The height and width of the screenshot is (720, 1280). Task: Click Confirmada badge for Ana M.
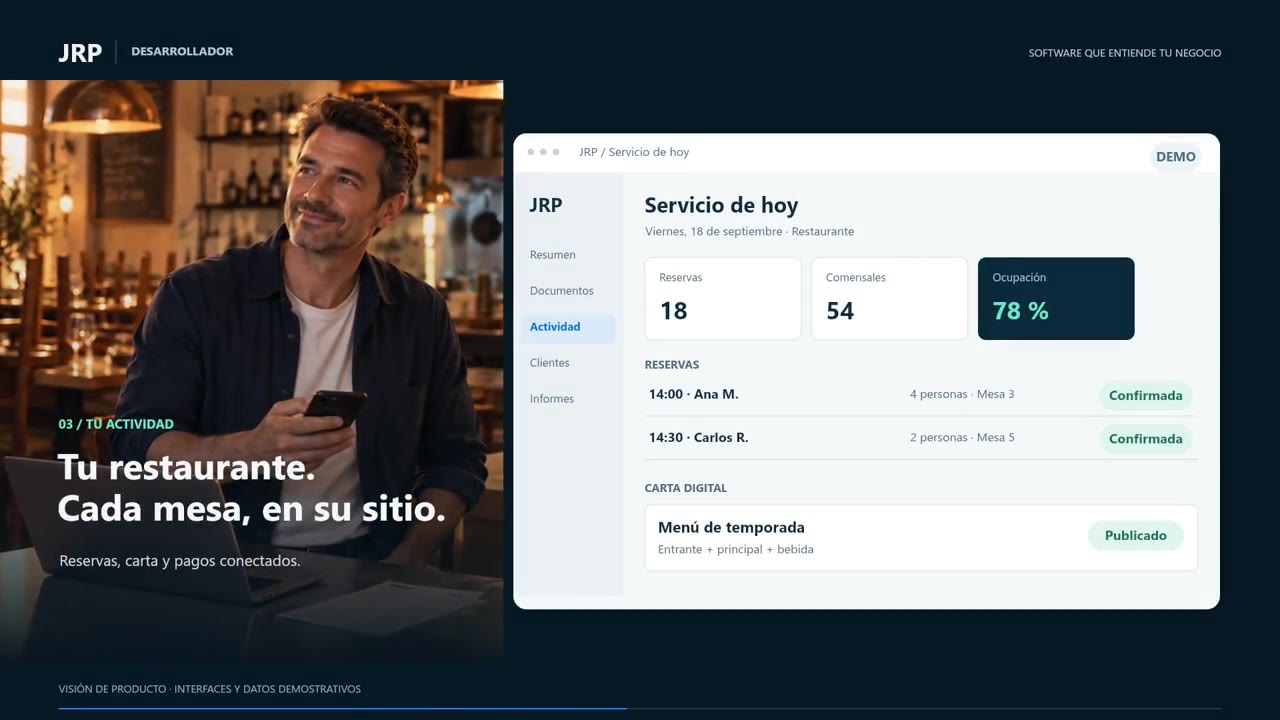click(1146, 396)
